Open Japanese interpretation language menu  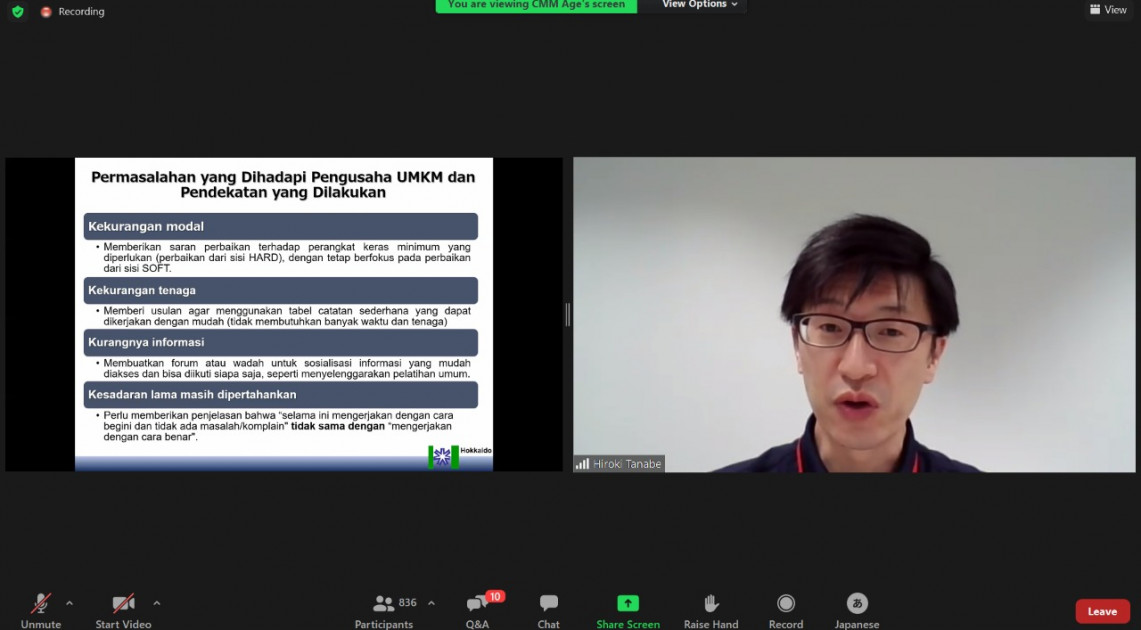[857, 610]
